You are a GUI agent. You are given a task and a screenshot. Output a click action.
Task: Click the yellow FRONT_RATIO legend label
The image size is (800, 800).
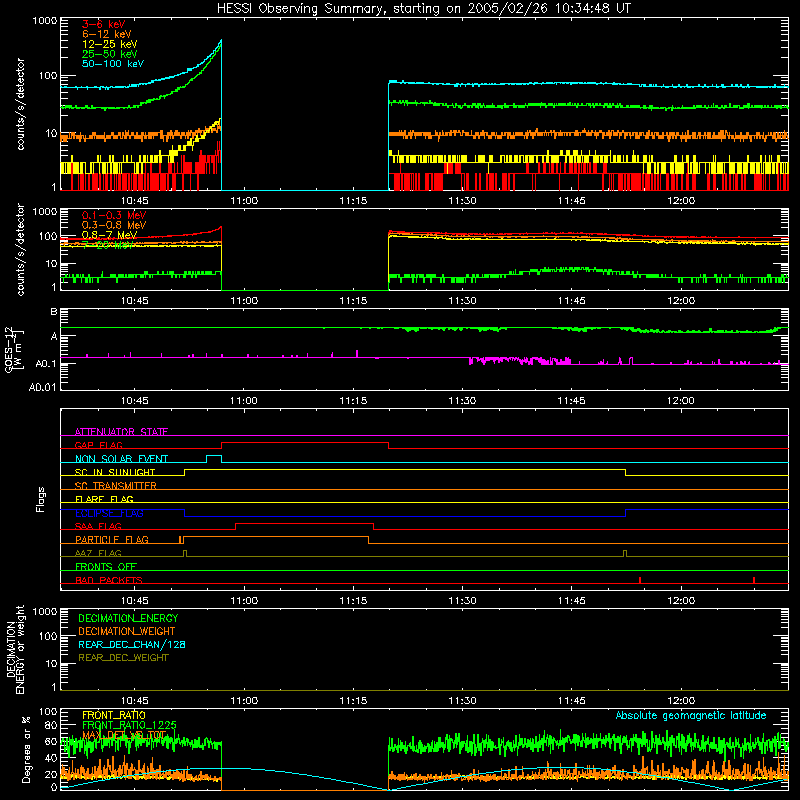coord(114,715)
